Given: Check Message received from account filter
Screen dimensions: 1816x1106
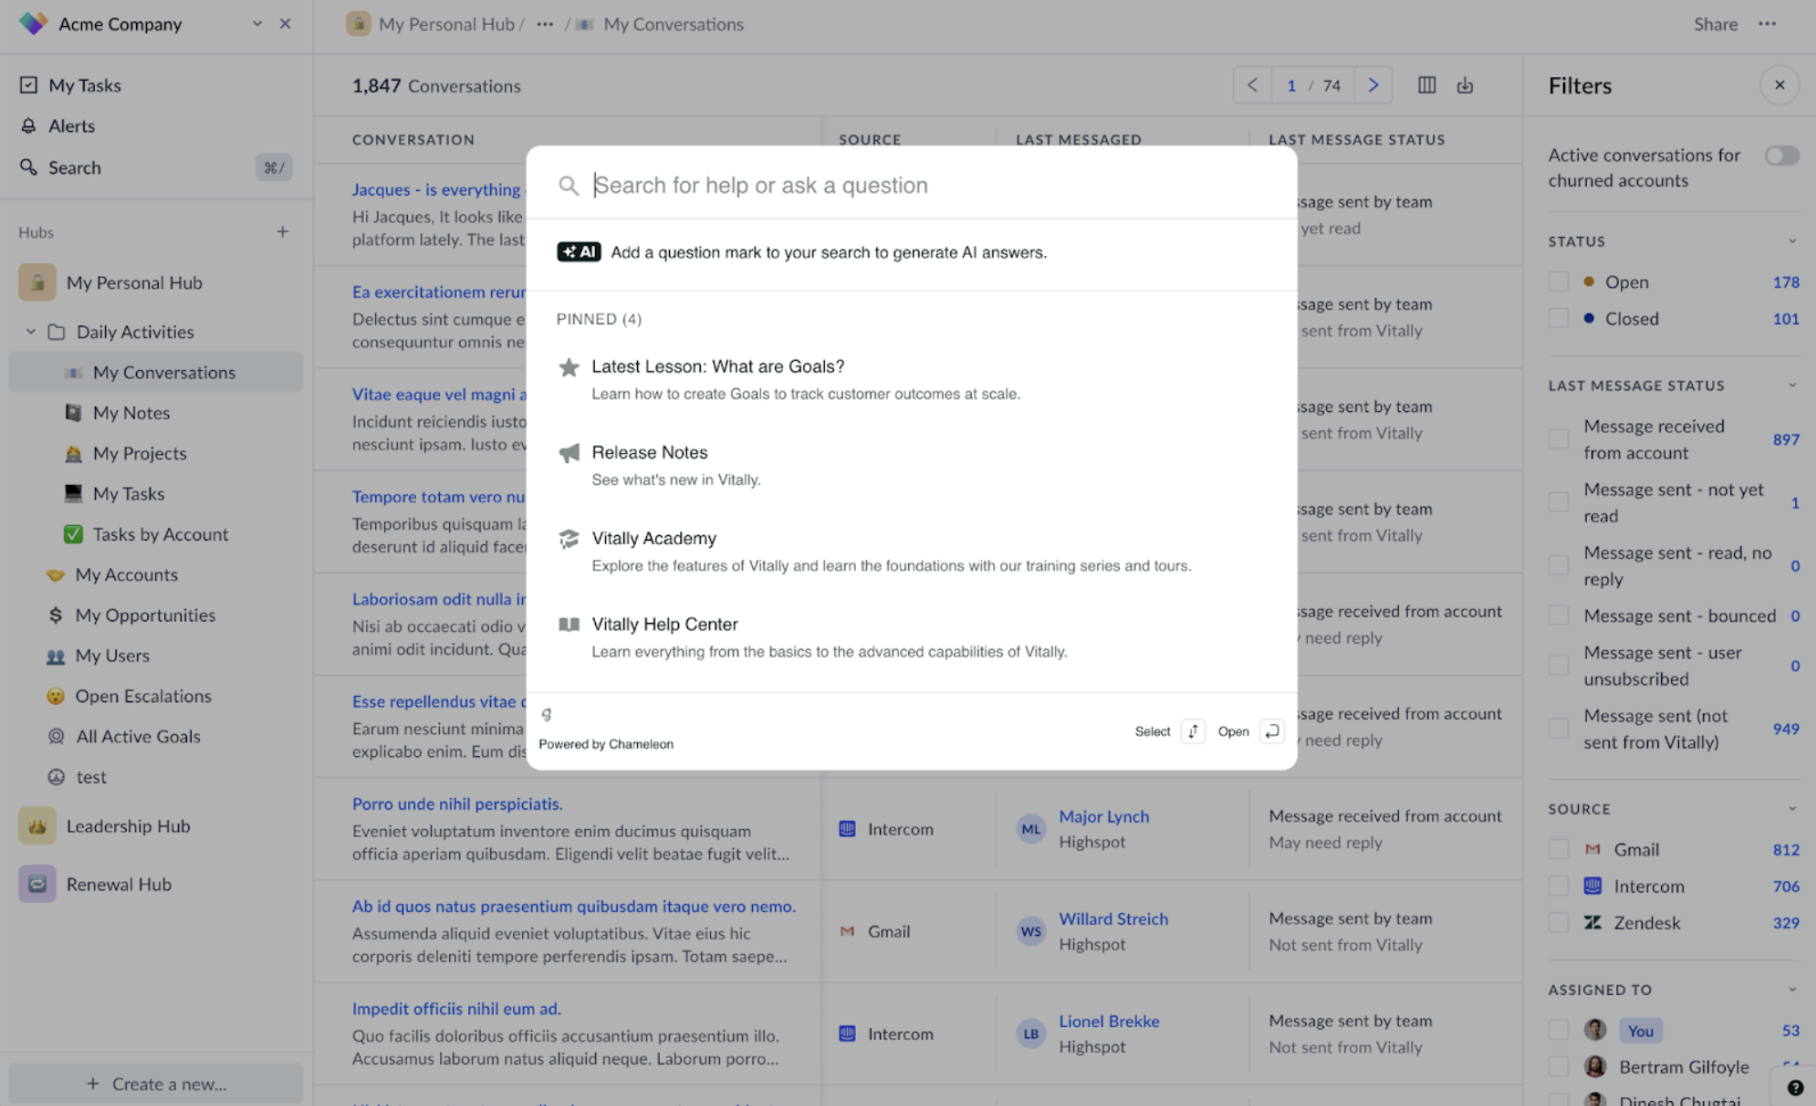Looking at the screenshot, I should pyautogui.click(x=1558, y=439).
